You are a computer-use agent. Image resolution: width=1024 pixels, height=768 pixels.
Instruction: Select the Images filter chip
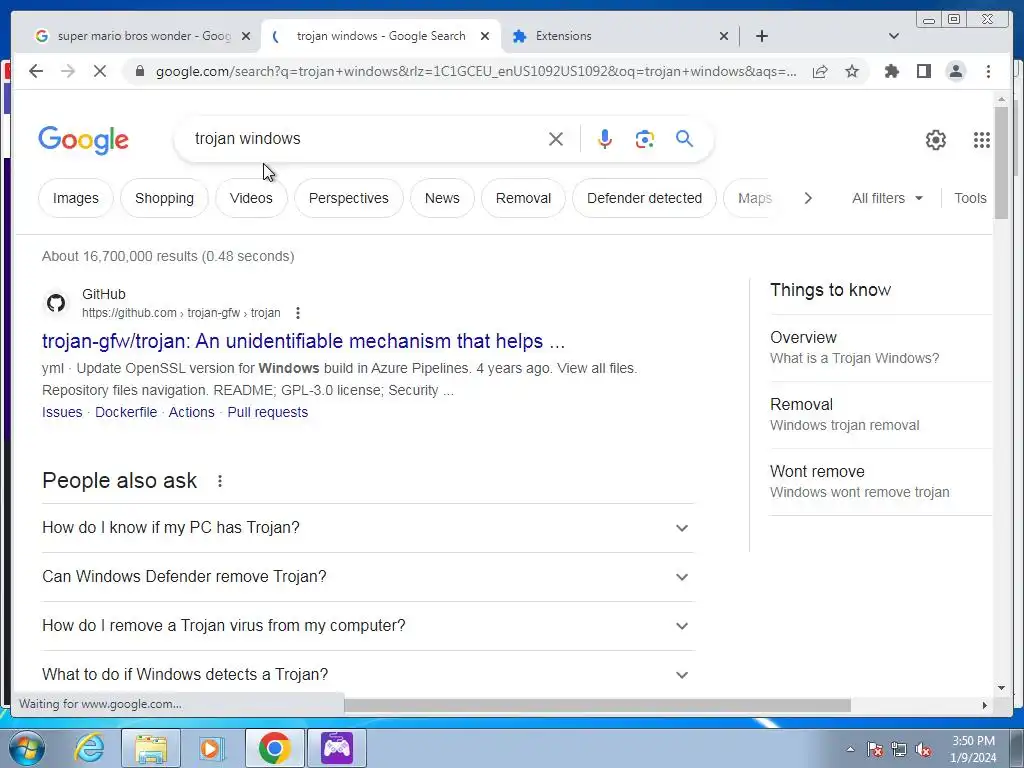(76, 198)
